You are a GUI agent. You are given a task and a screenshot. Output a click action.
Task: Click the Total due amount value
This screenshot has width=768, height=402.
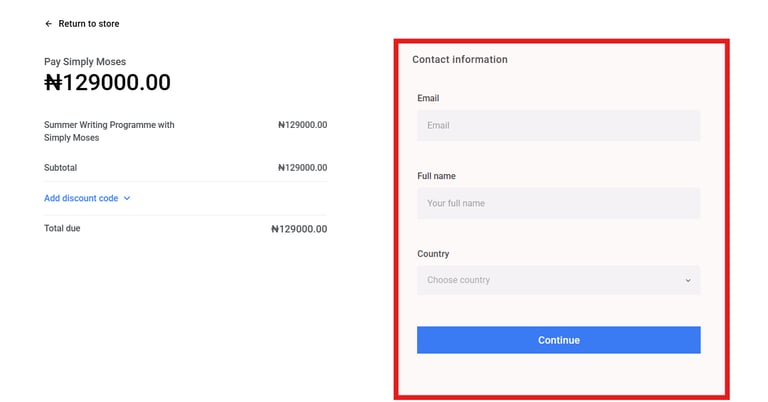[x=299, y=229]
